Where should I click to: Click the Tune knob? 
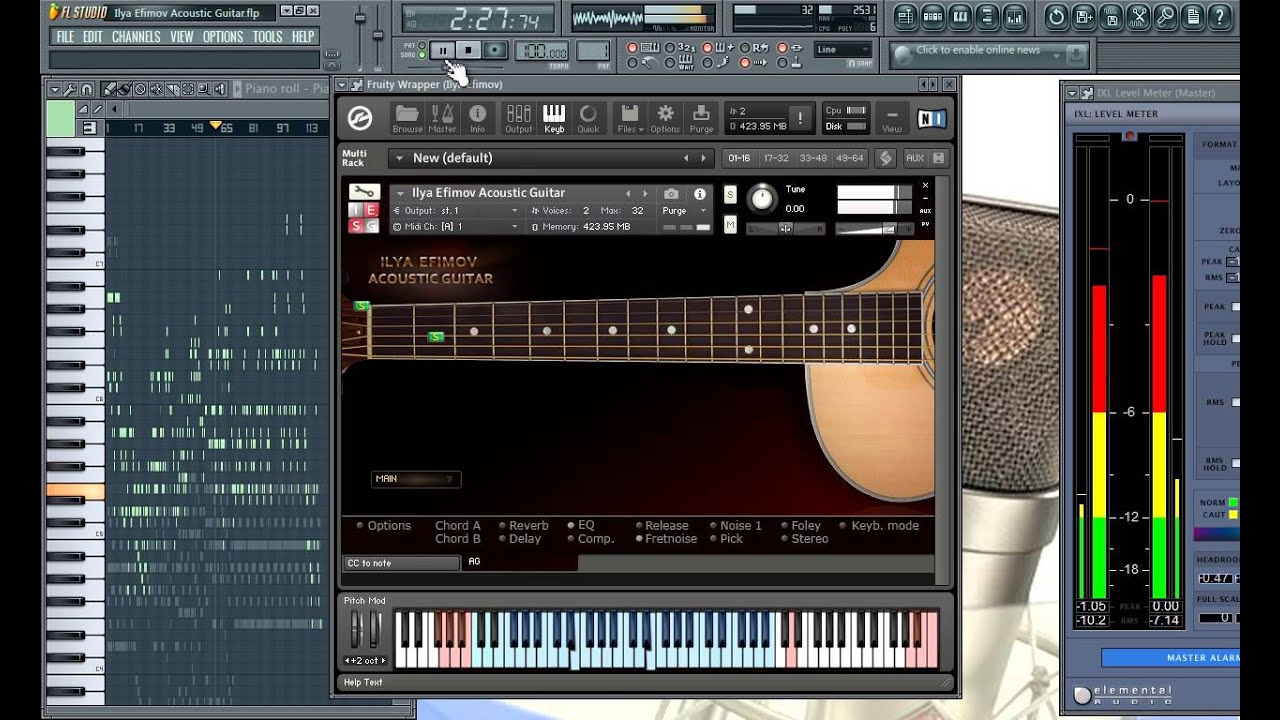coord(762,199)
